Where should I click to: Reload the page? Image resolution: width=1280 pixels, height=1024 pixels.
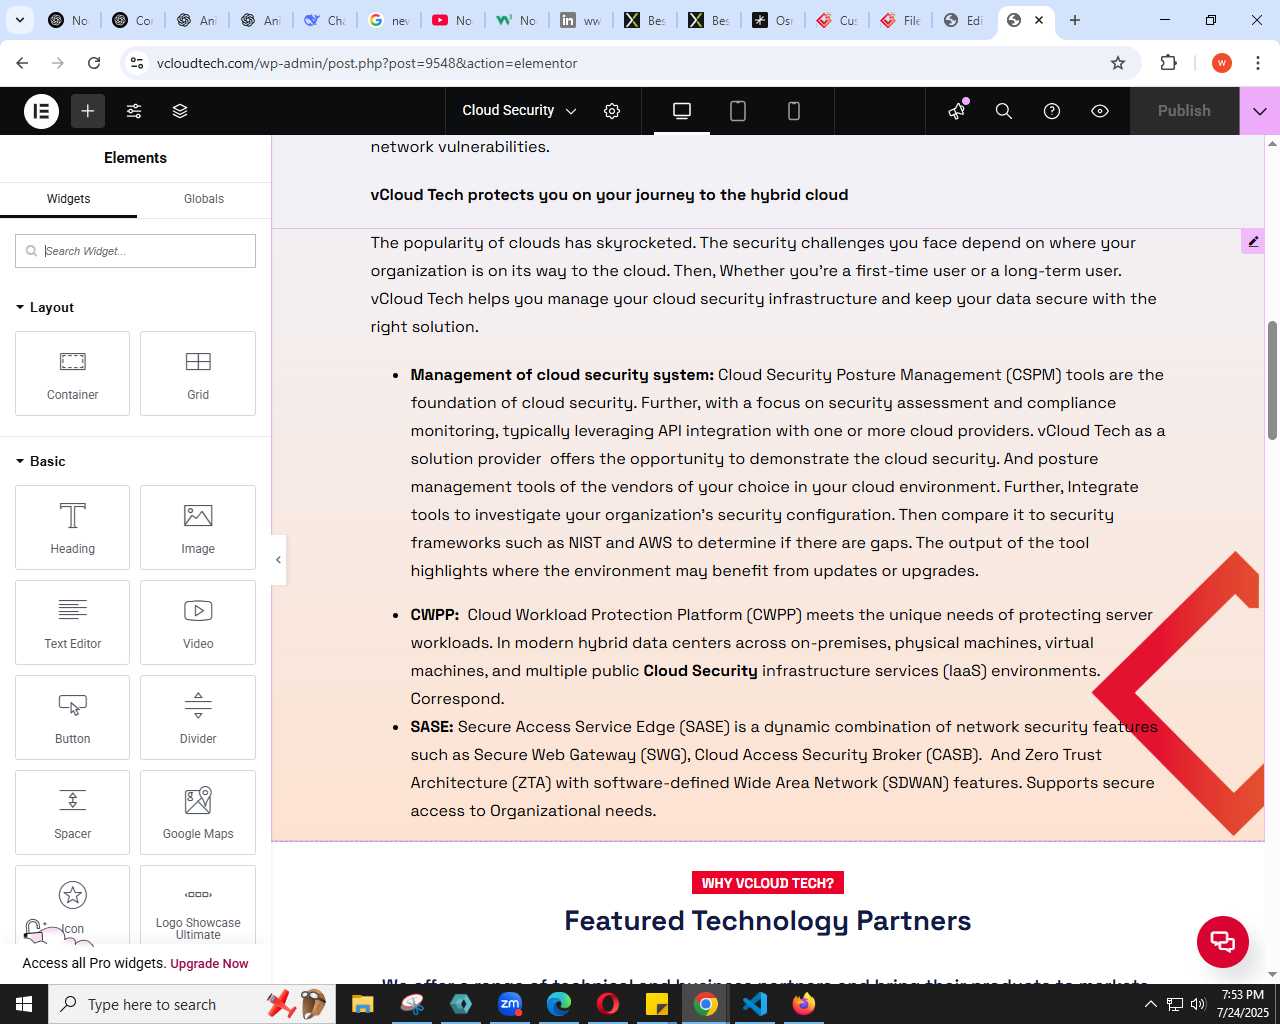coord(94,63)
